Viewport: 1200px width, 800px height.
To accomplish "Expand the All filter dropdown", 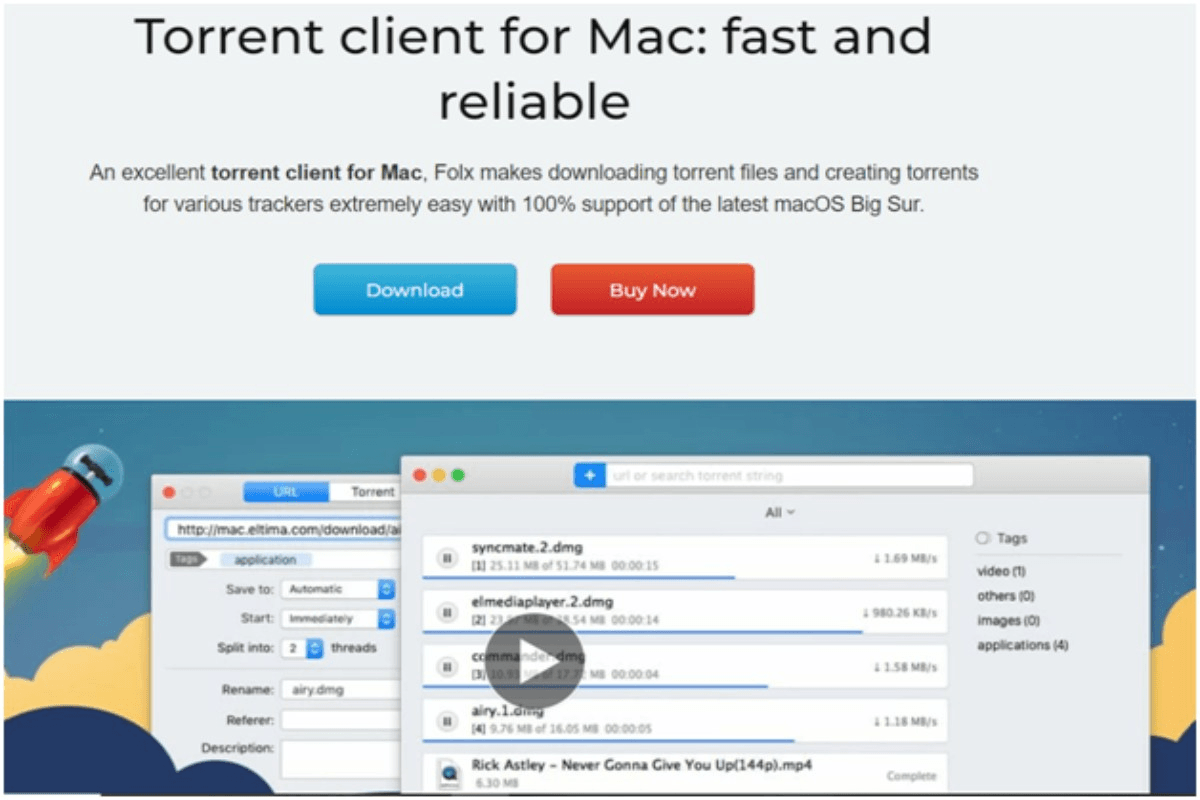I will (x=779, y=512).
